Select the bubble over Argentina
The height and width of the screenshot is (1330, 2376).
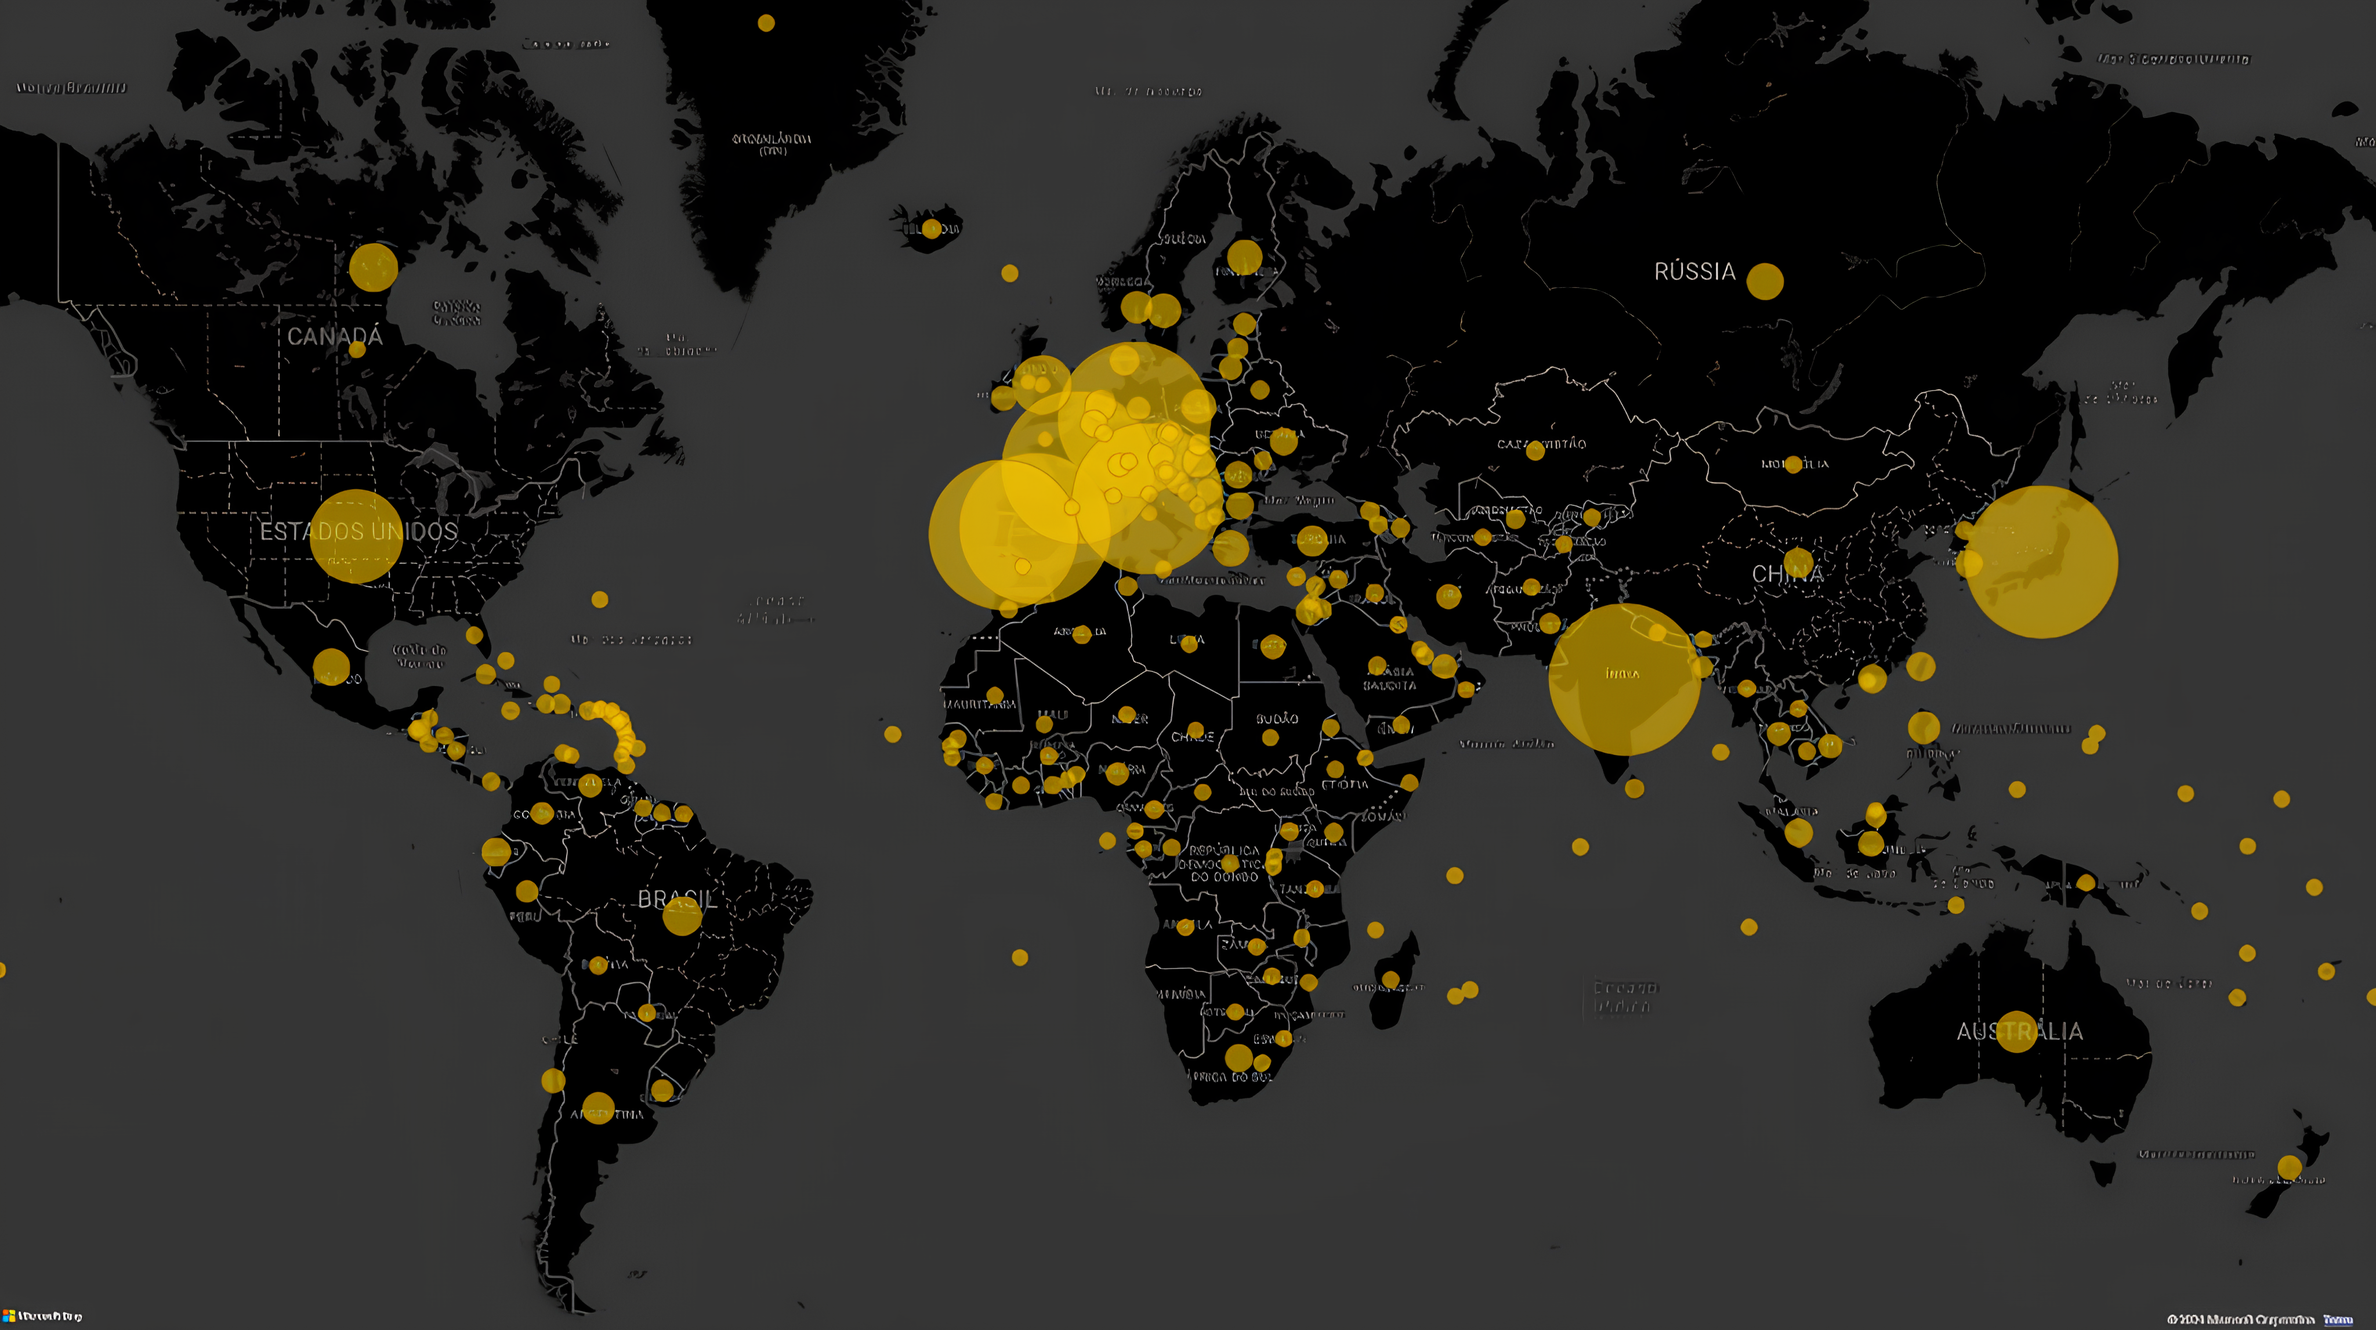point(598,1108)
